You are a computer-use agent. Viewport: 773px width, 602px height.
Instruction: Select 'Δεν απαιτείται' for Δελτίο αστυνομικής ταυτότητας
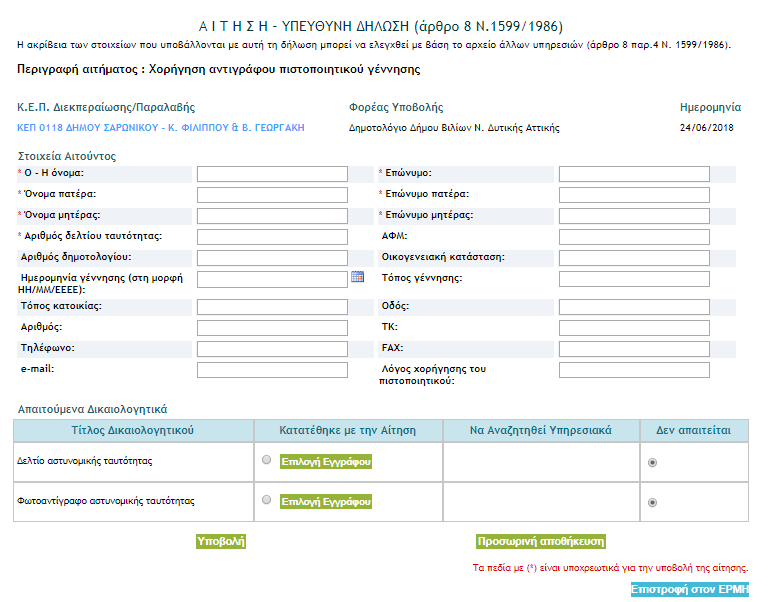(x=653, y=462)
